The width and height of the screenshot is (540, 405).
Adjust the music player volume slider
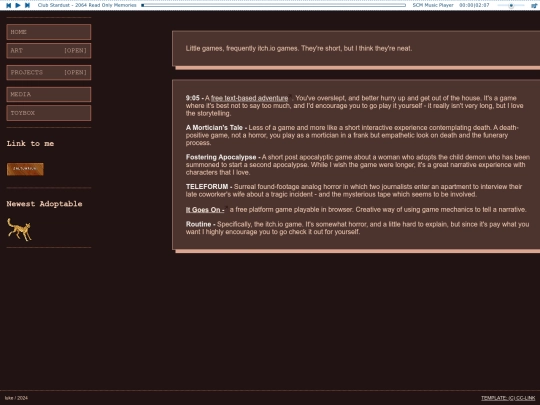pyautogui.click(x=511, y=6)
